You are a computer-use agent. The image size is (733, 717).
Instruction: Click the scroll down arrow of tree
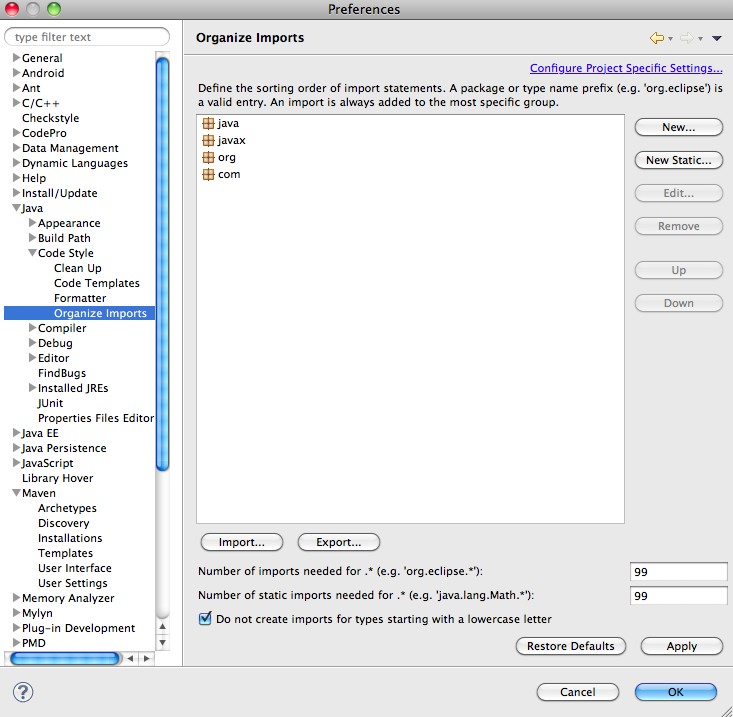click(162, 643)
